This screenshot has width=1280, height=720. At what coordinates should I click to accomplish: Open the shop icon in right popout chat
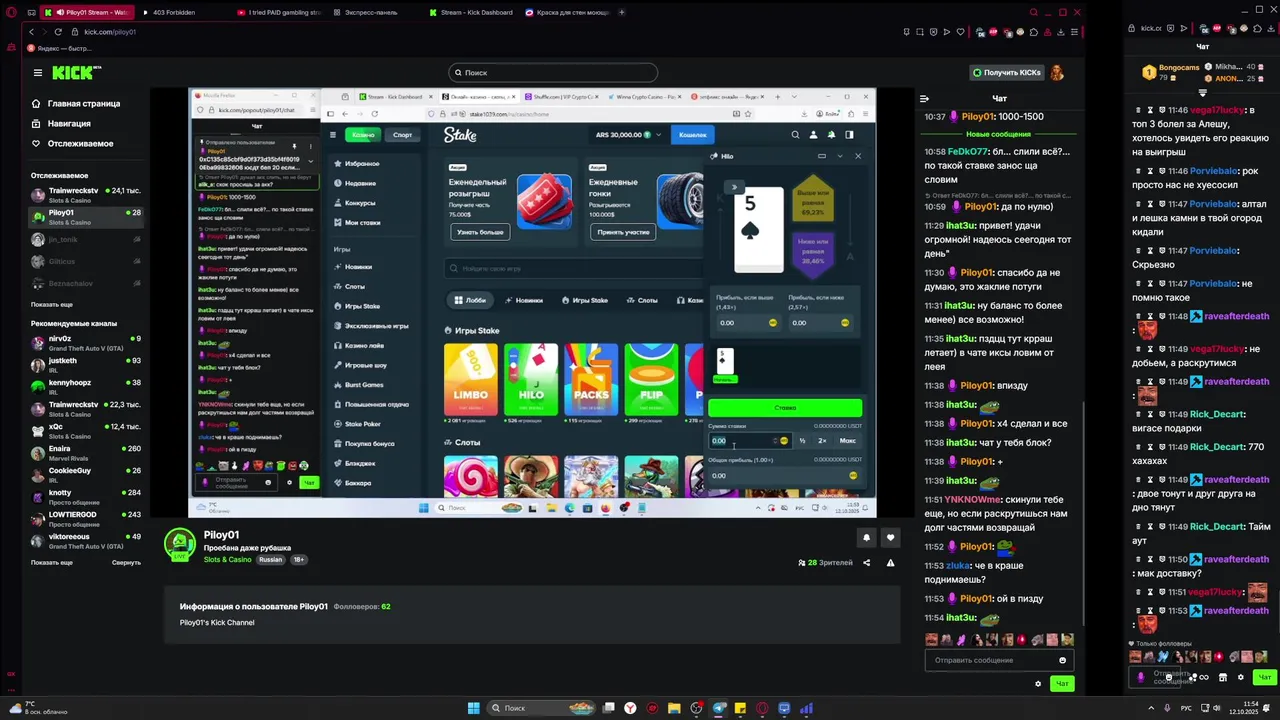click(1222, 677)
